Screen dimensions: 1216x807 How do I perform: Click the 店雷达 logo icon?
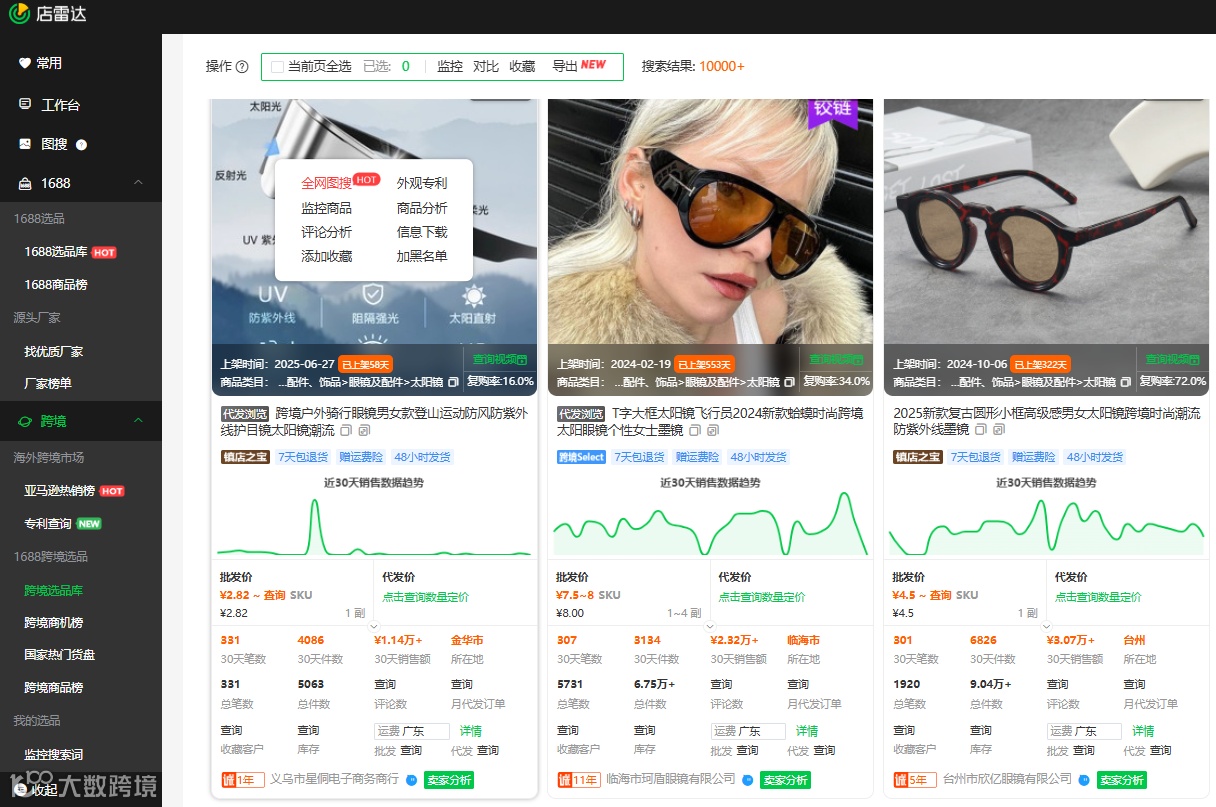(19, 13)
